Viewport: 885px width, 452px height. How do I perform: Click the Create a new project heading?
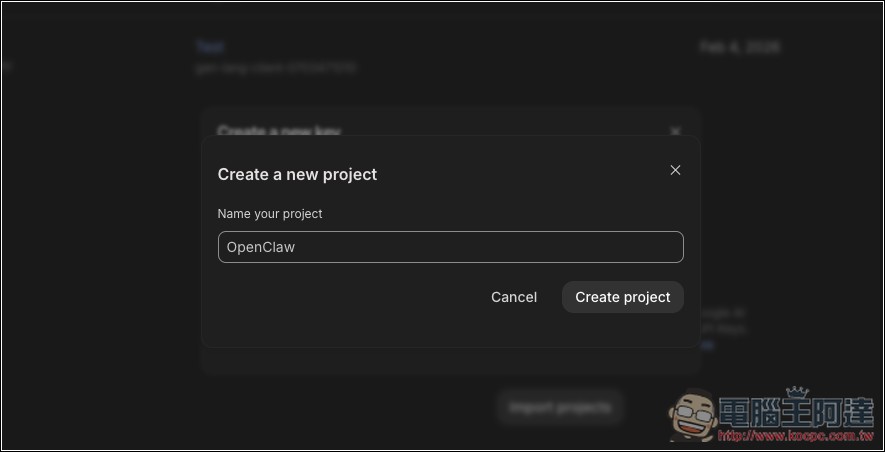(x=297, y=174)
